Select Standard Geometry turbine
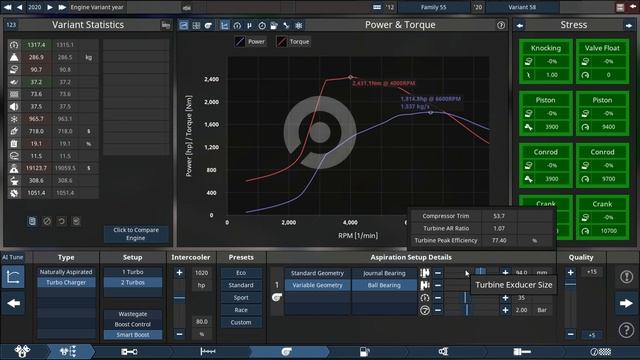This screenshot has height=360, width=640. 317,273
